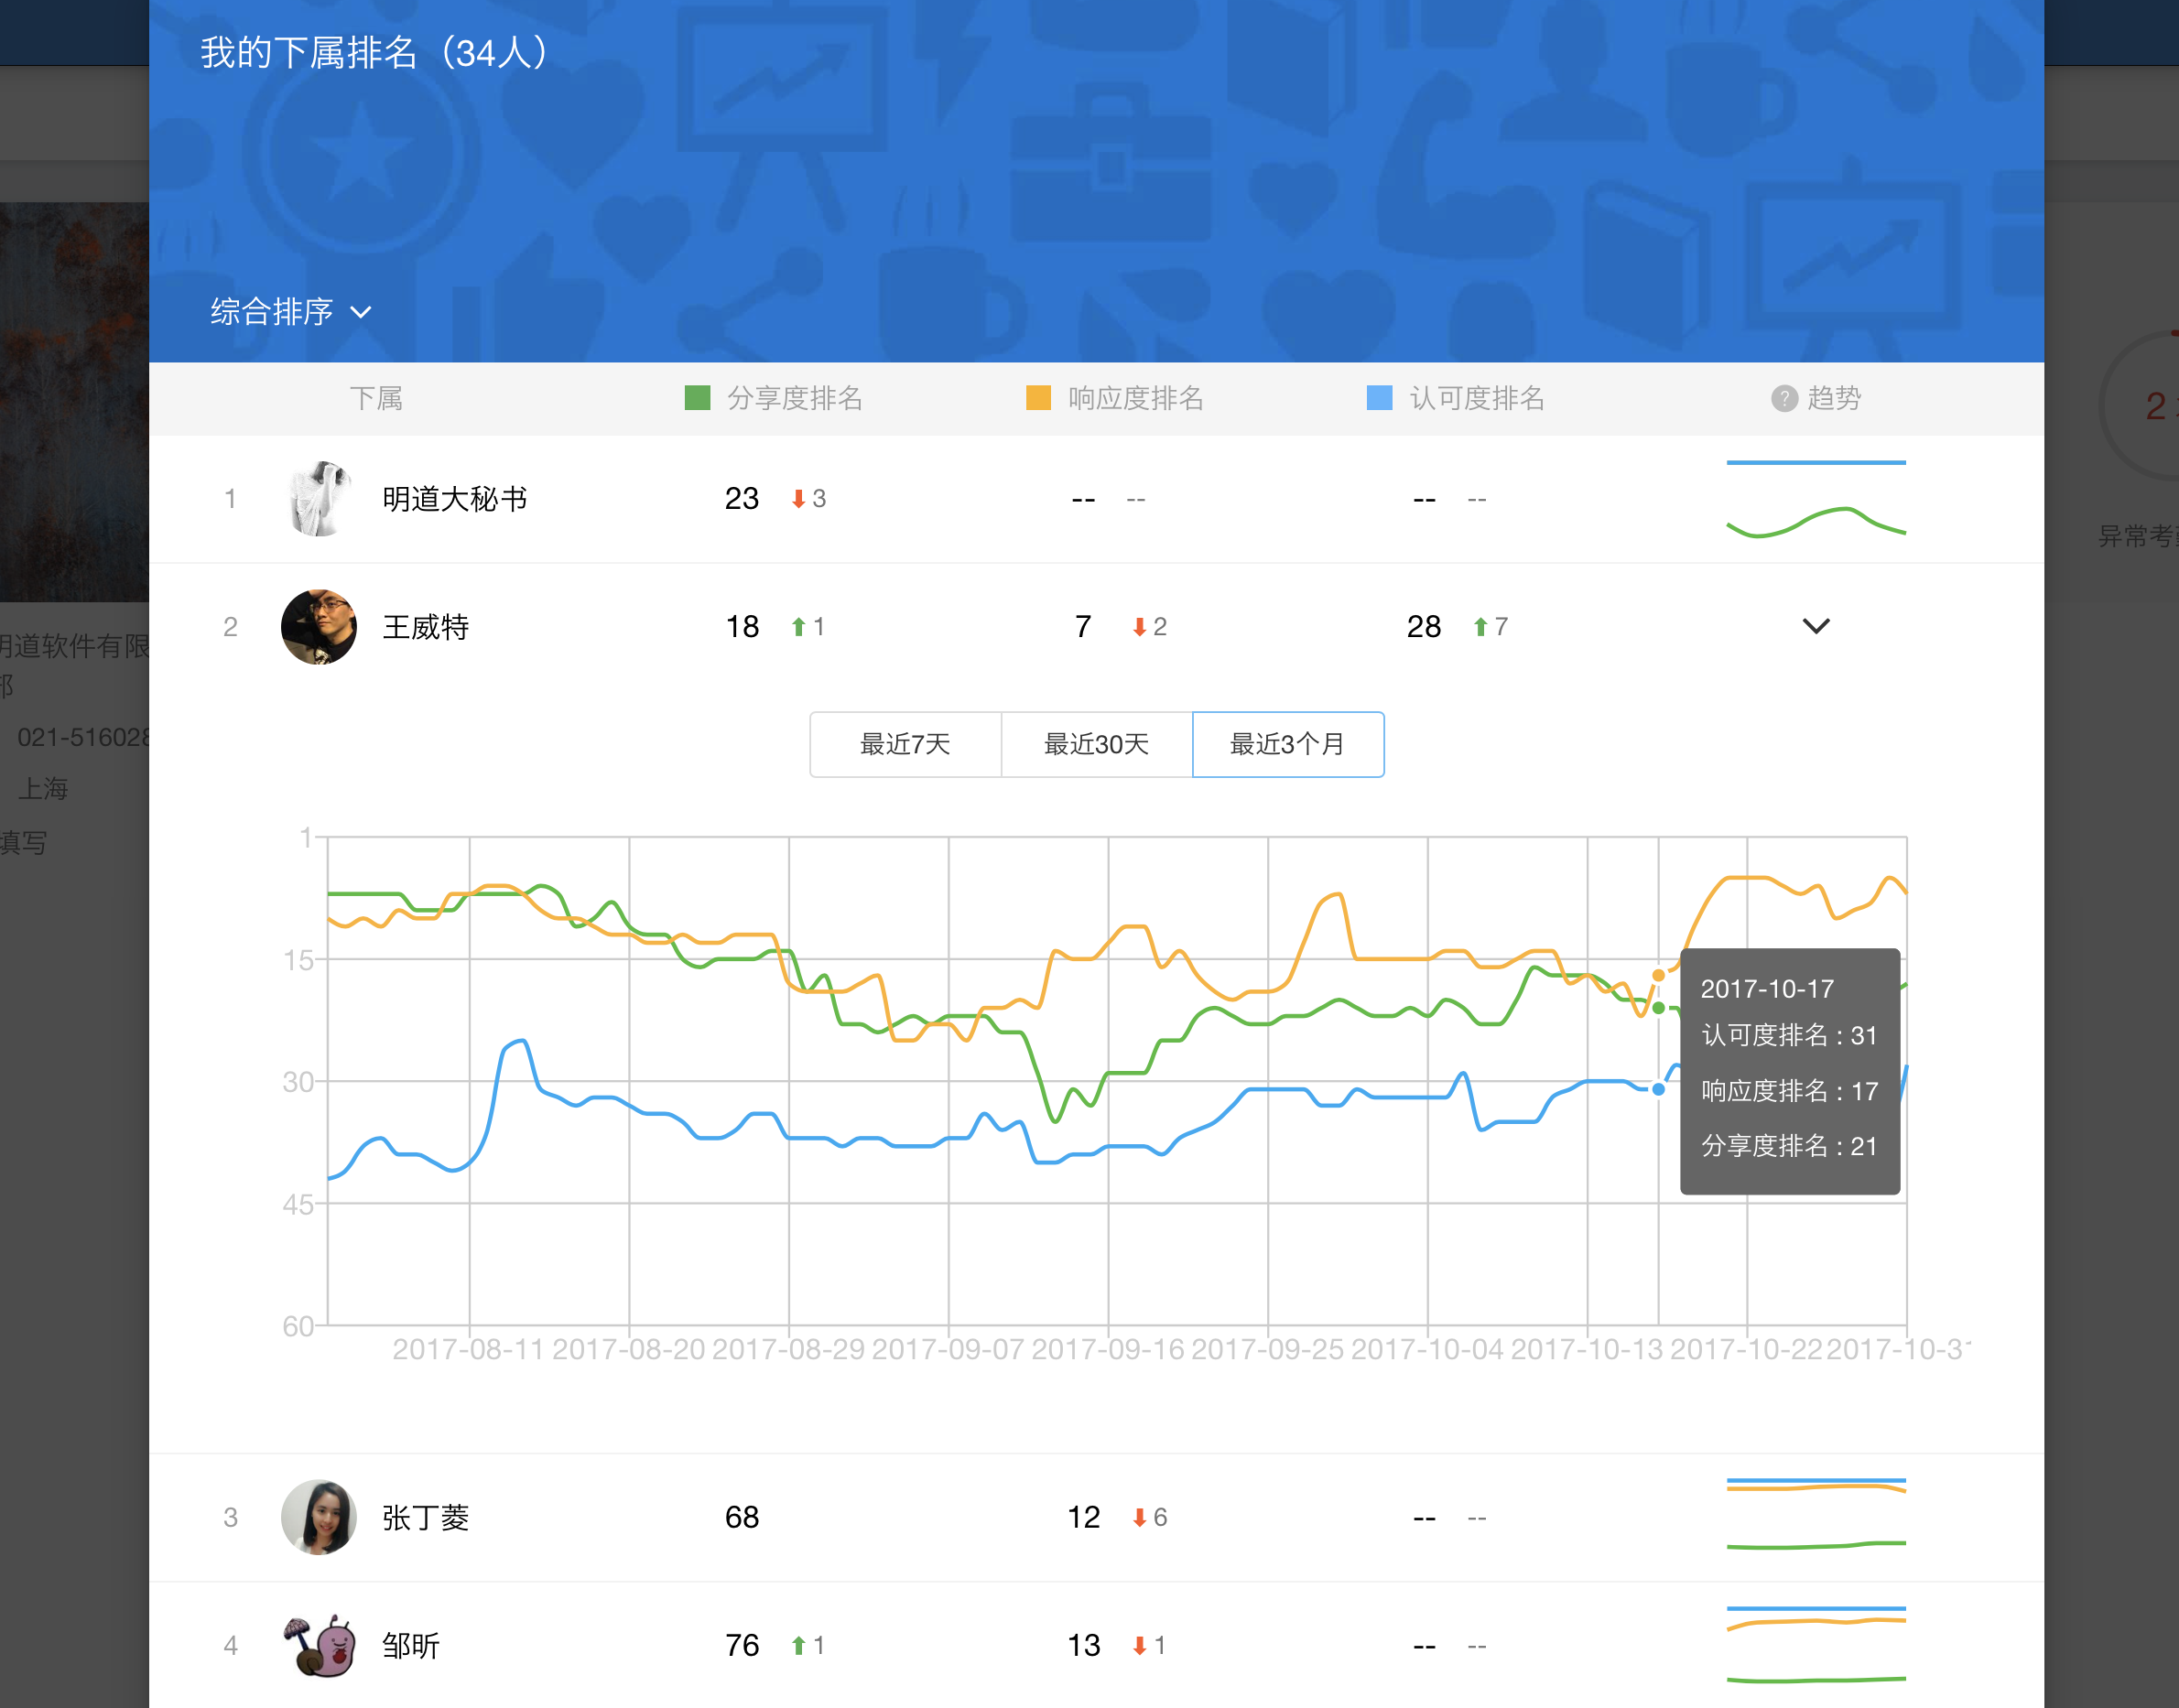Click the green up arrow beside 王威特's 18
The width and height of the screenshot is (2179, 1708).
(x=798, y=627)
